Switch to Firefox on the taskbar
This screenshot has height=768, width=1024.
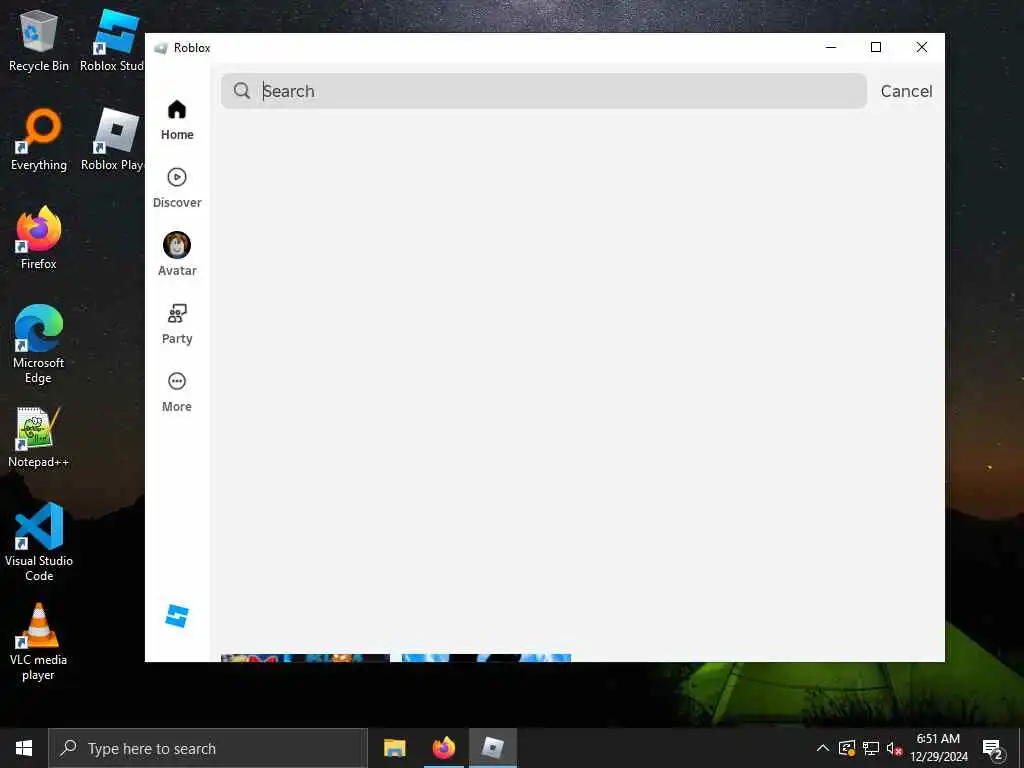(x=443, y=748)
